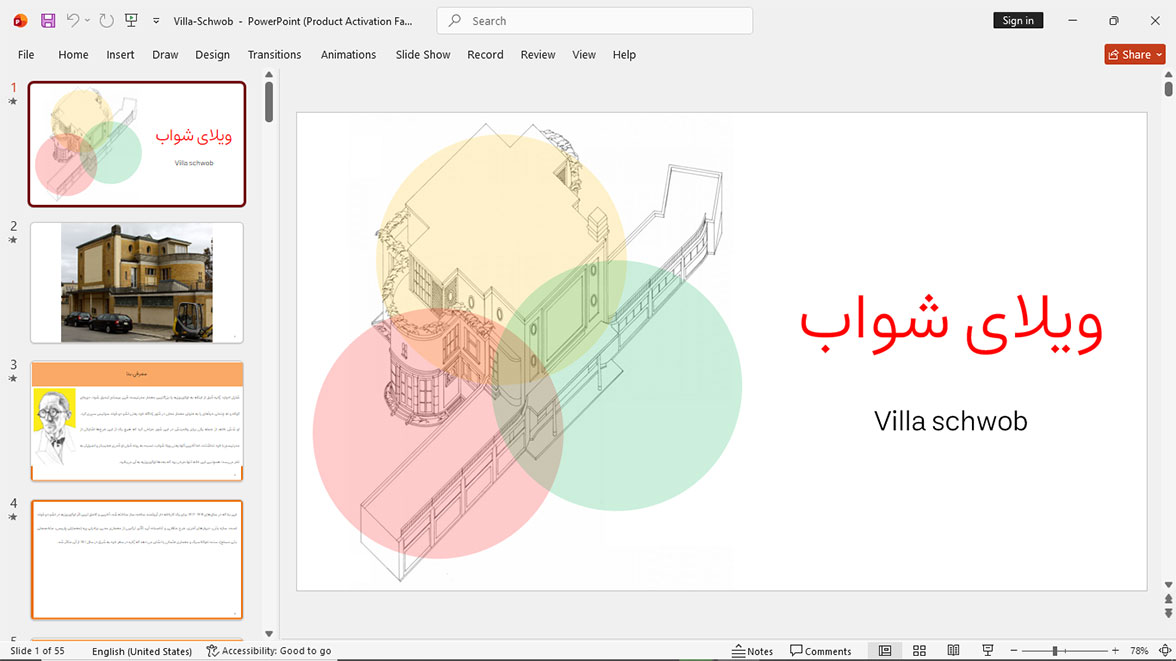The image size is (1176, 661).
Task: Click animation star icon under slide 3
Action: [13, 379]
